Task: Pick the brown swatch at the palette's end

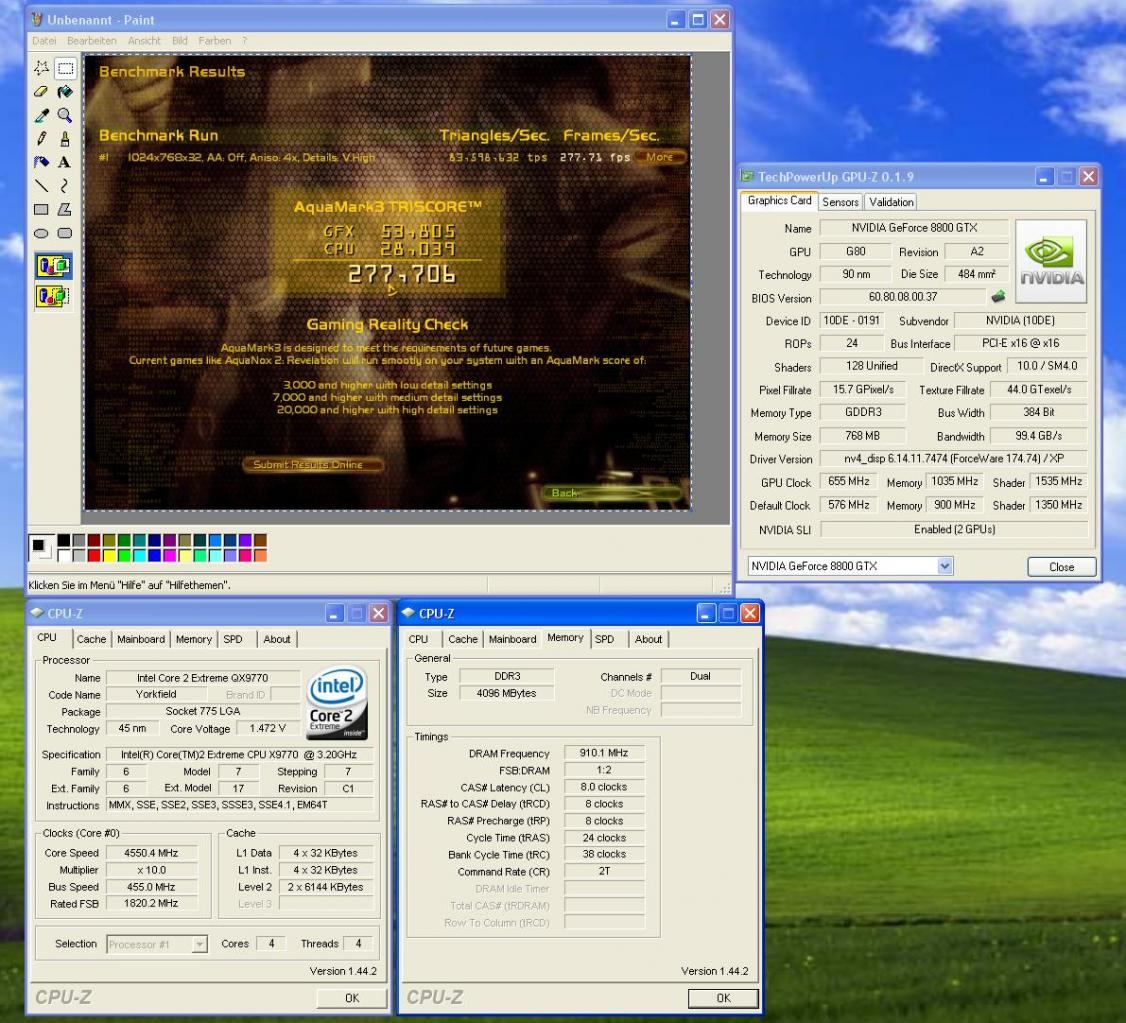Action: [260, 540]
